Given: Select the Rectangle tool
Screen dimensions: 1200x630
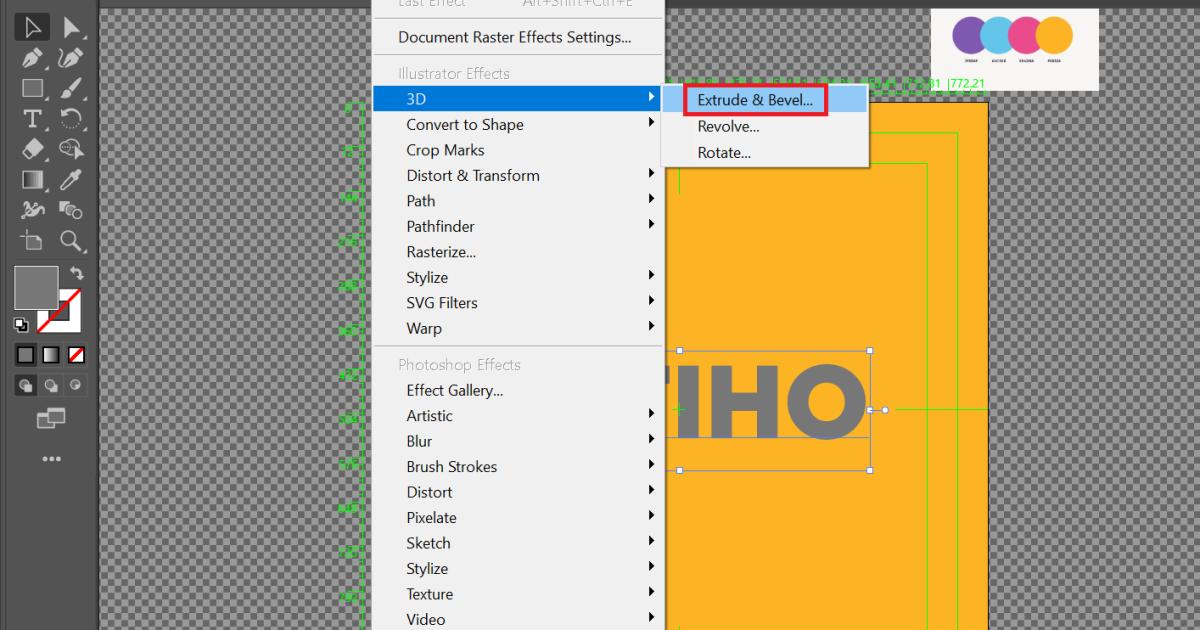Looking at the screenshot, I should (32, 88).
